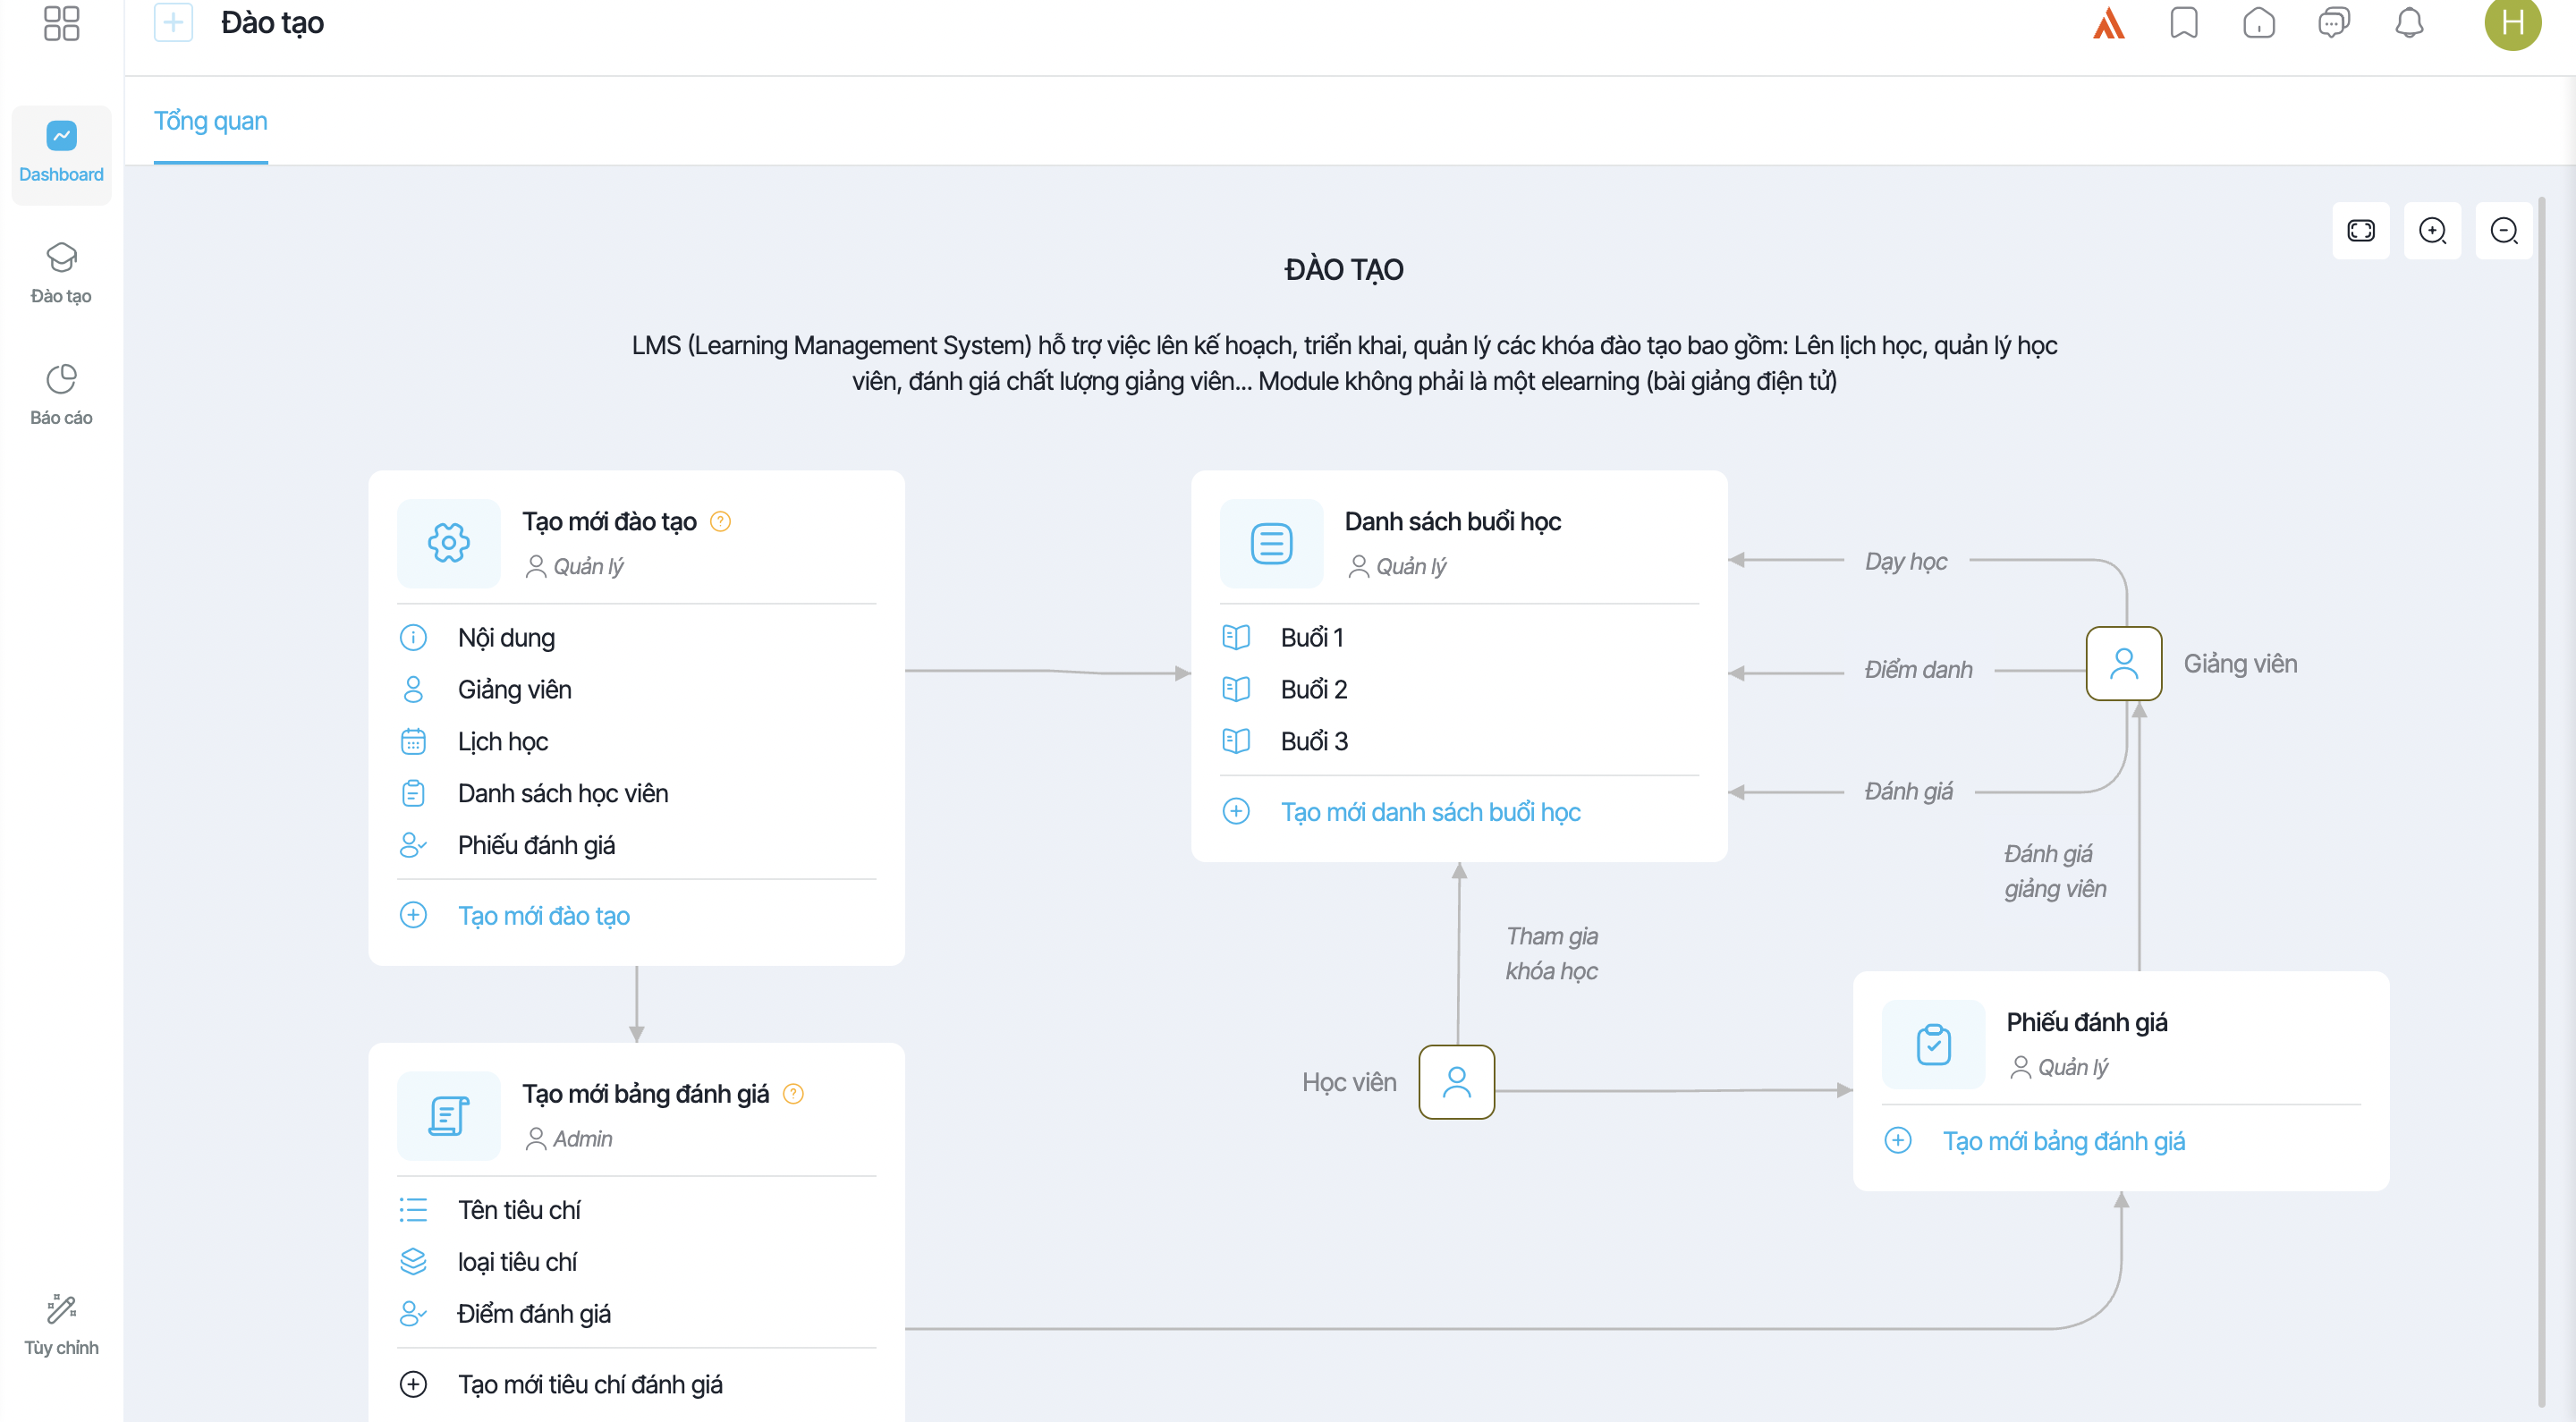
Task: Click the home icon in header
Action: tap(2259, 22)
